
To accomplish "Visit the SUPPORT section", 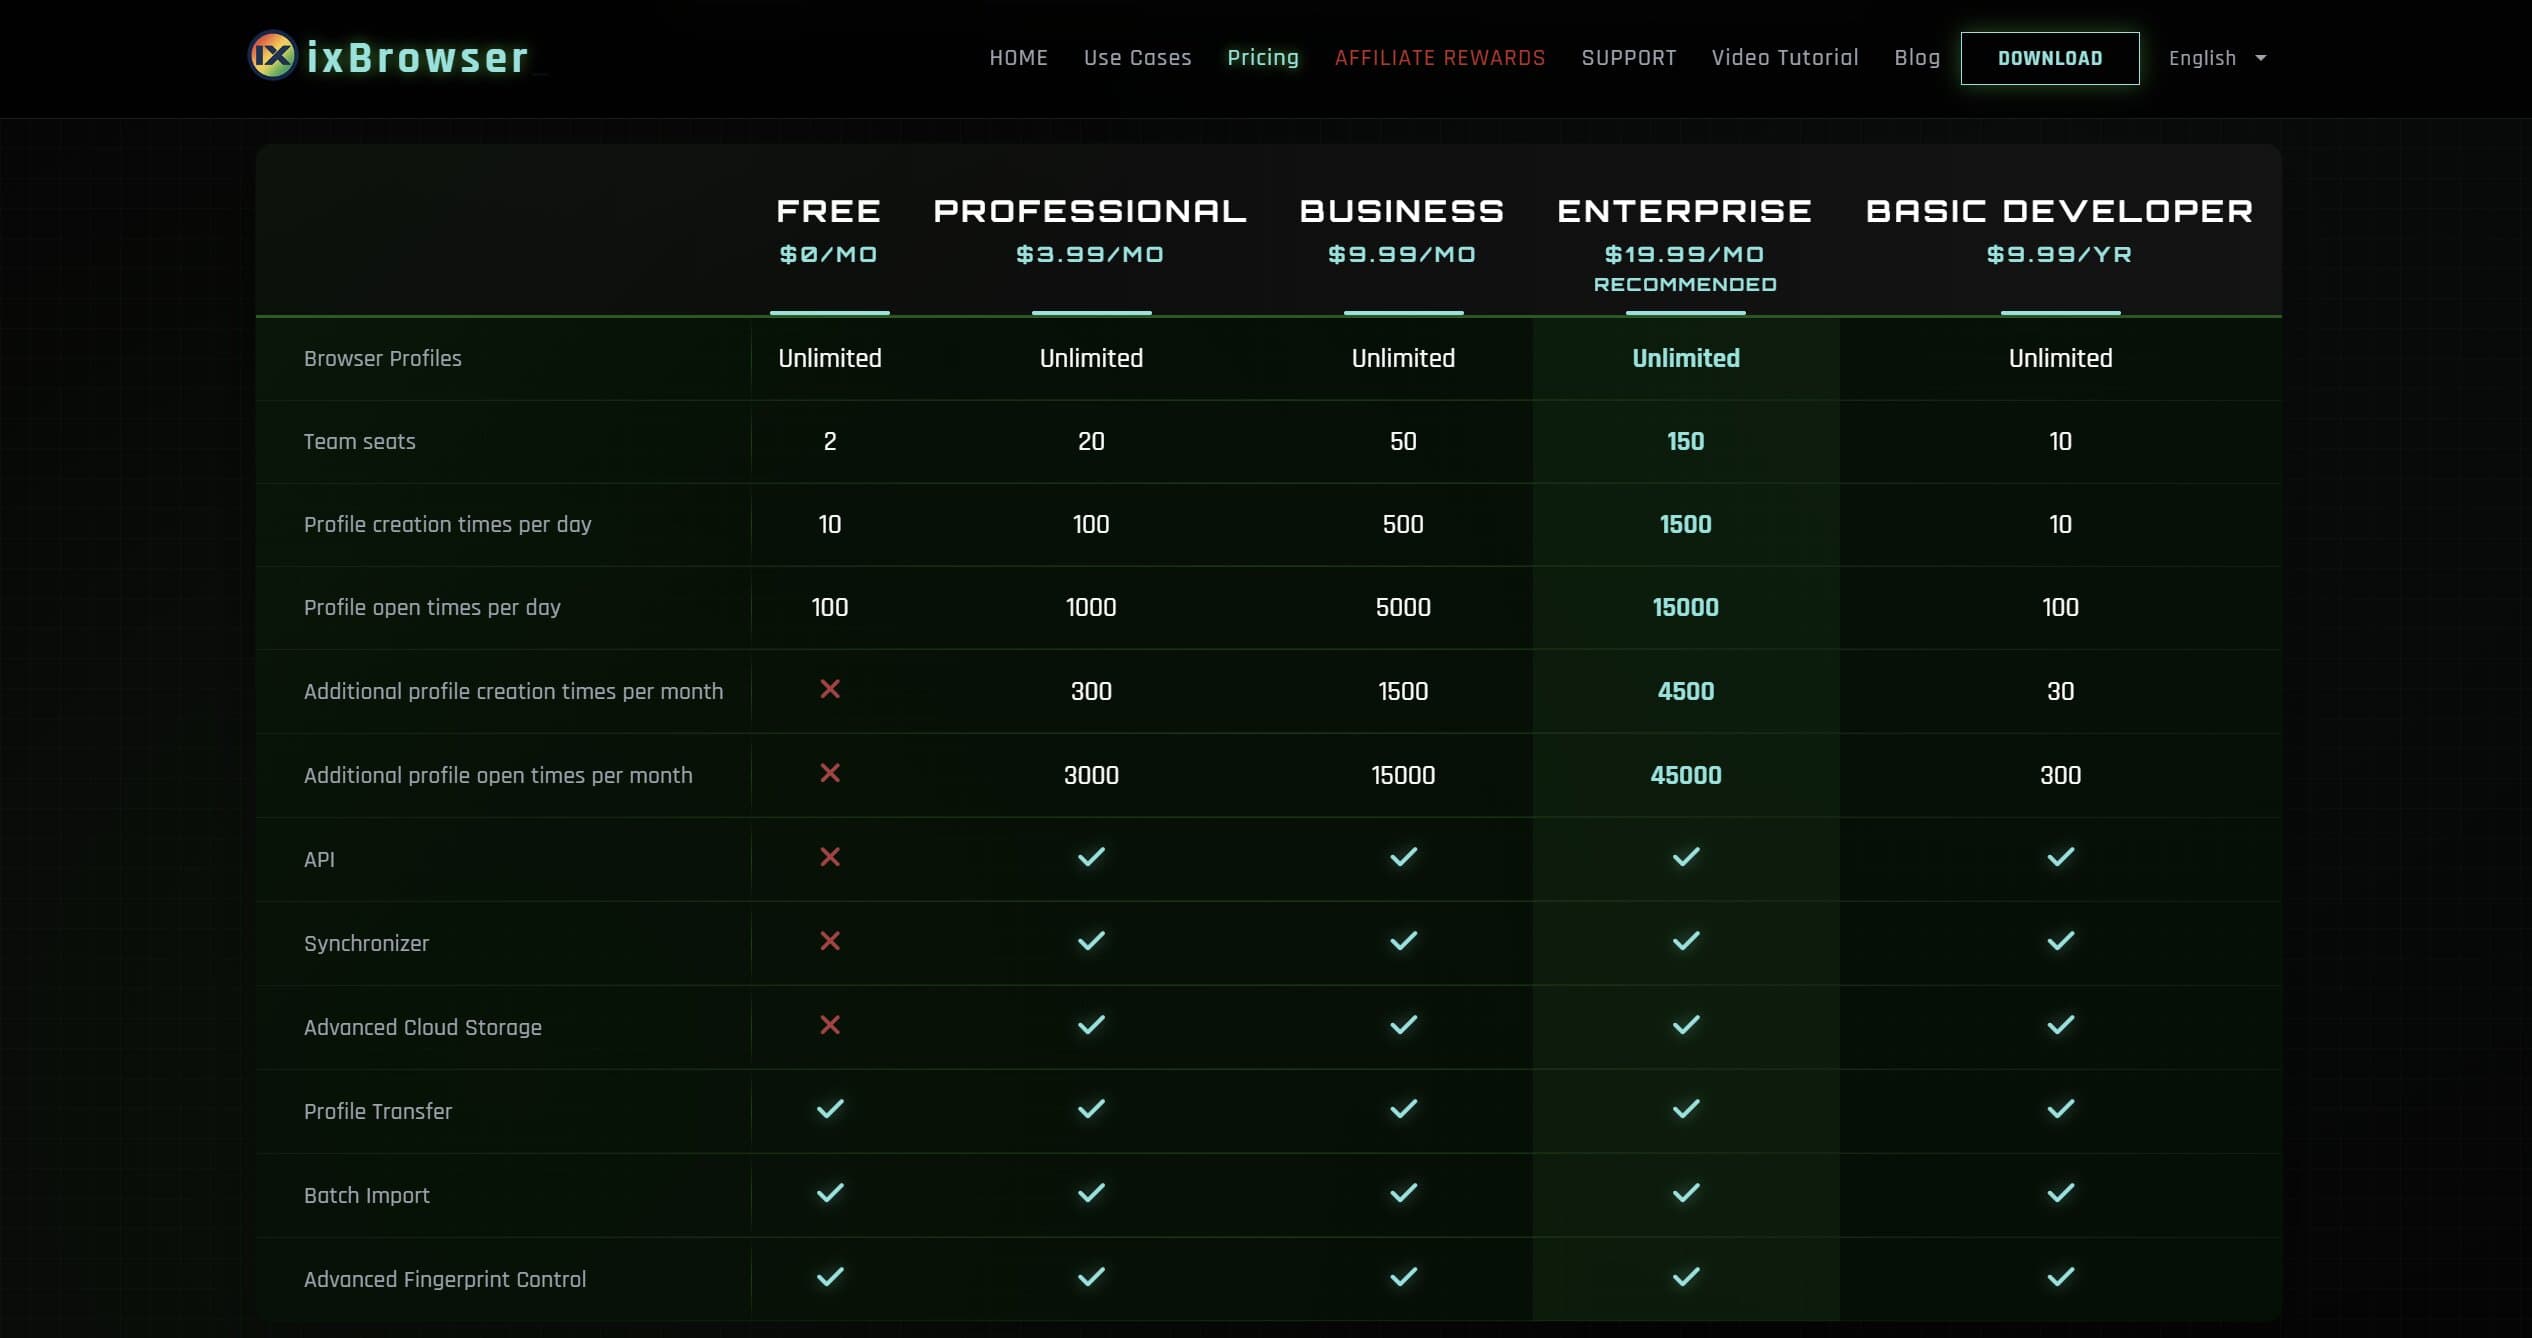I will coord(1628,58).
